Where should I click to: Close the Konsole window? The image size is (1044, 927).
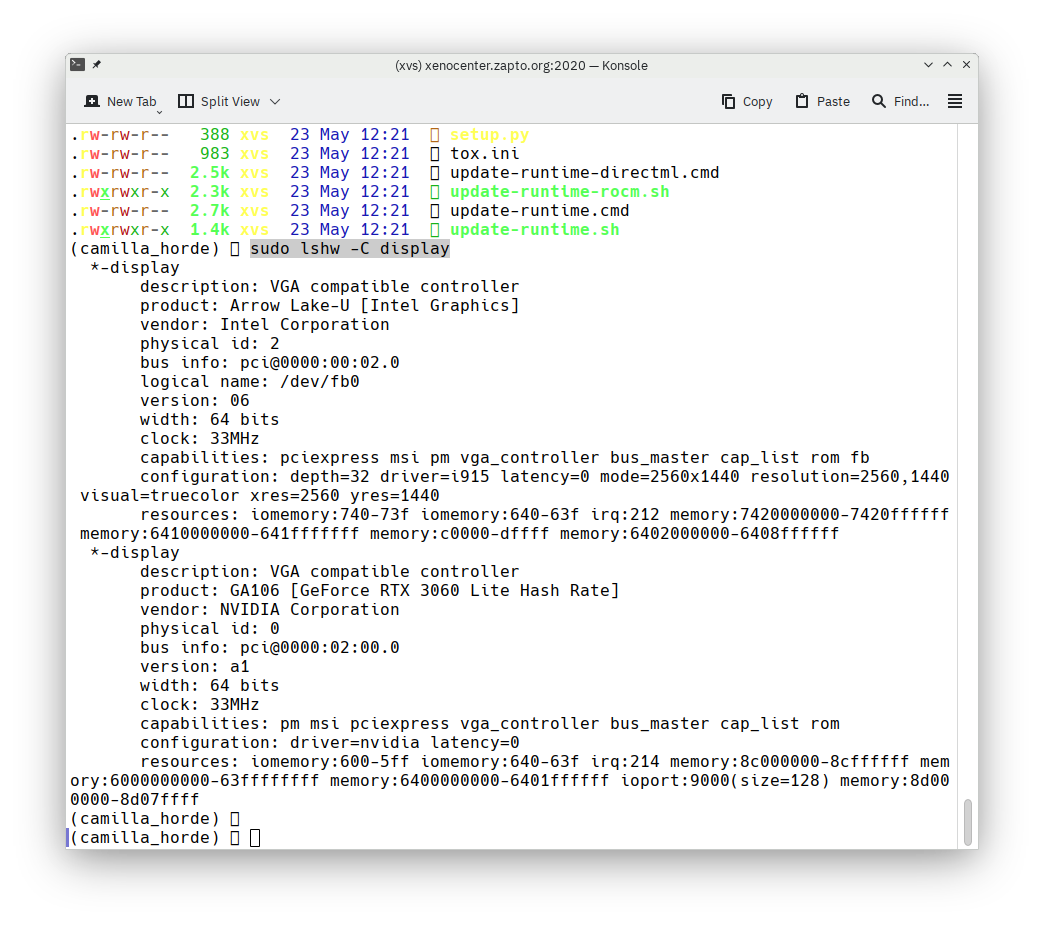tap(966, 65)
